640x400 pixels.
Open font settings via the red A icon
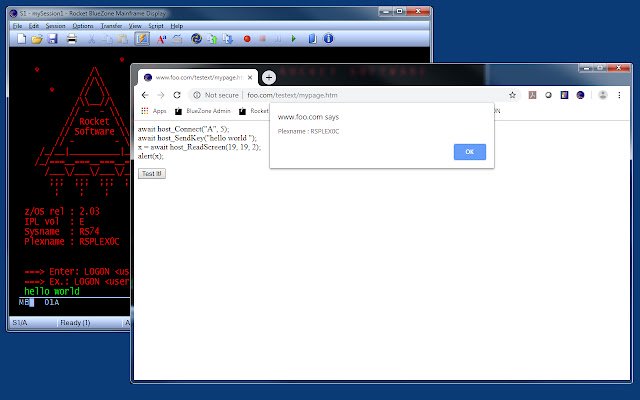161,39
